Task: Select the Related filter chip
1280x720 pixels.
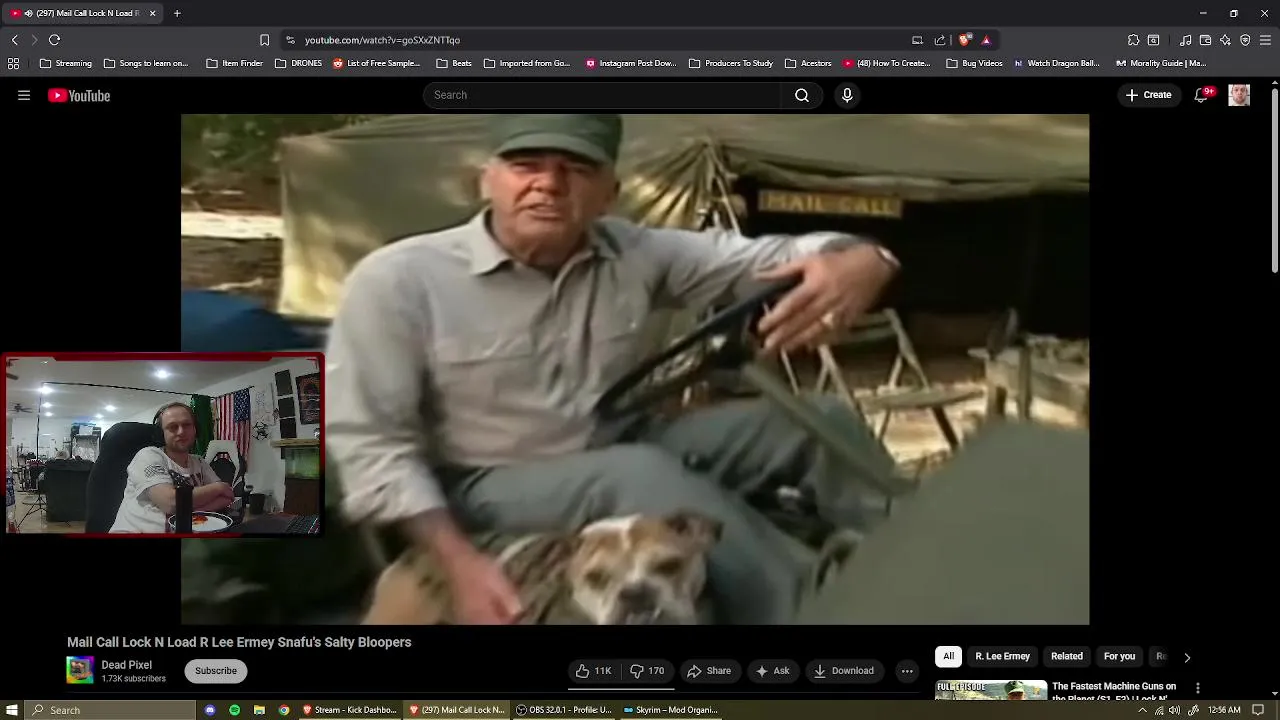Action: point(1067,656)
